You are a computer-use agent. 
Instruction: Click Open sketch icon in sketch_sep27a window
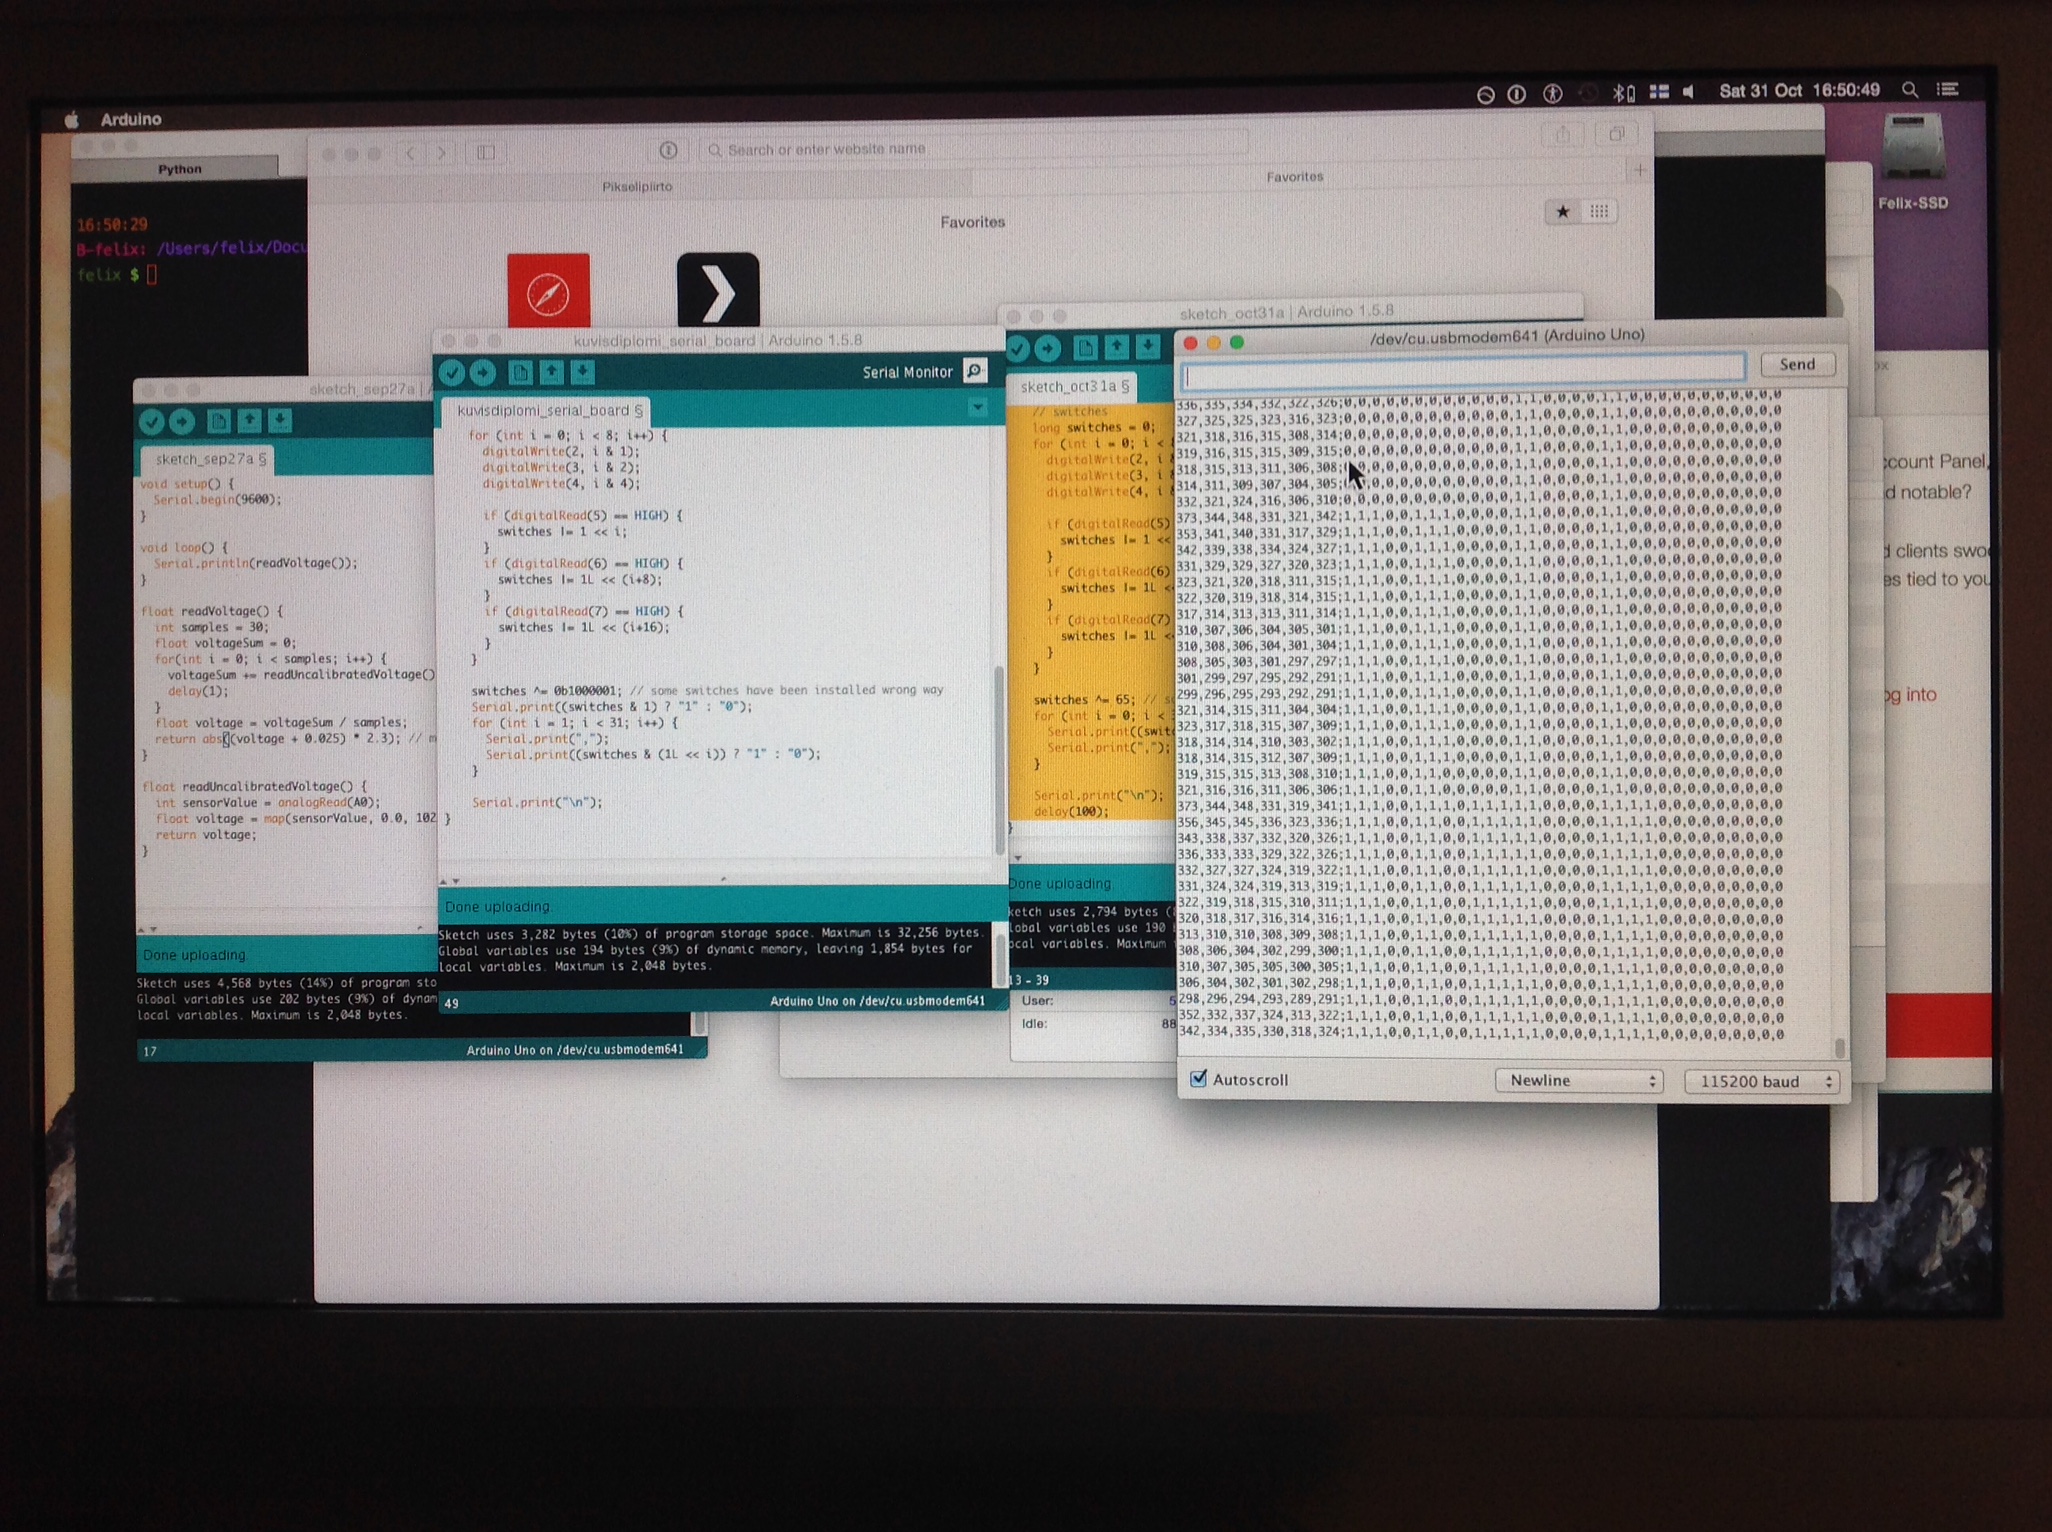point(249,421)
